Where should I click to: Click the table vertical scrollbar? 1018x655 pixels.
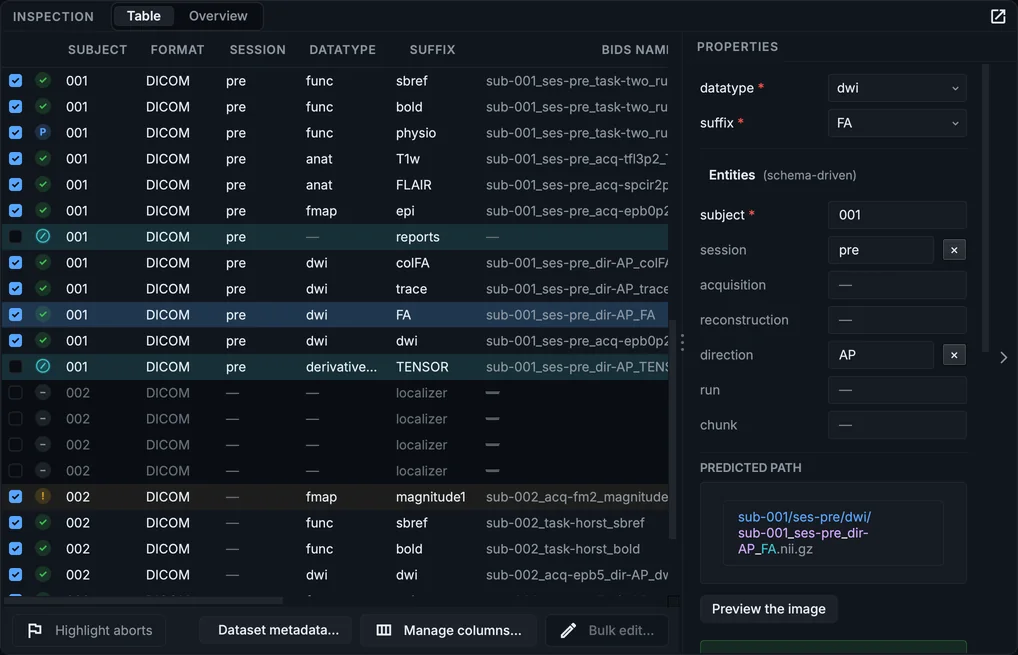click(673, 428)
